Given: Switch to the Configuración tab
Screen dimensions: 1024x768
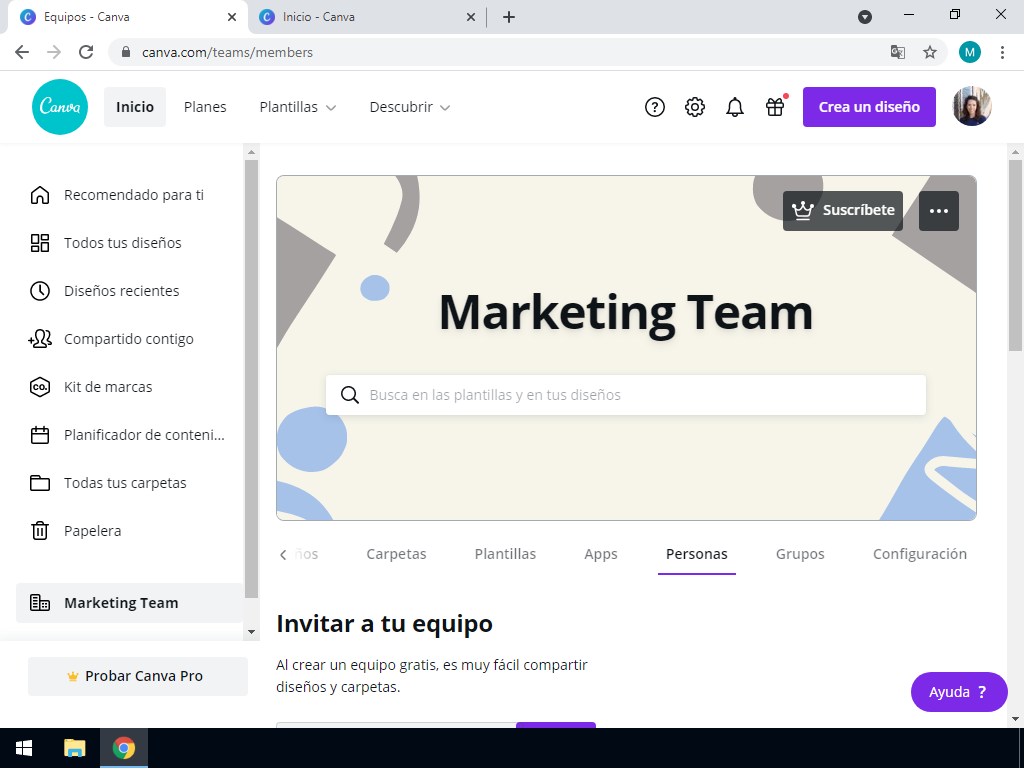Looking at the screenshot, I should tap(920, 554).
